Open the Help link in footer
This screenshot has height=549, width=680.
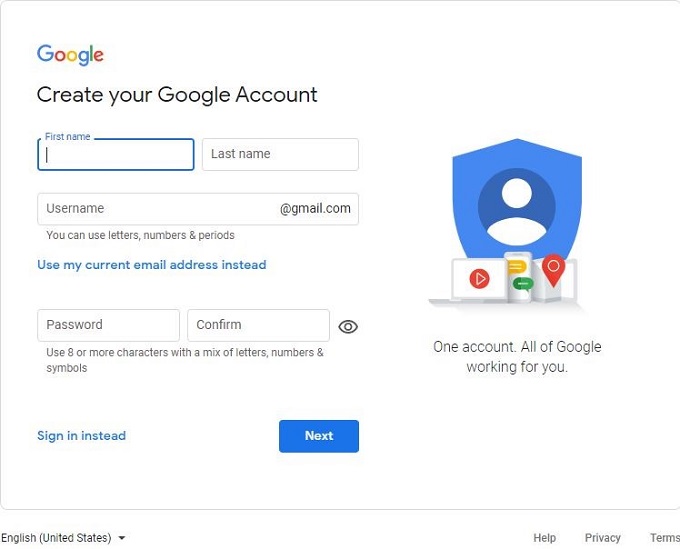click(x=545, y=538)
